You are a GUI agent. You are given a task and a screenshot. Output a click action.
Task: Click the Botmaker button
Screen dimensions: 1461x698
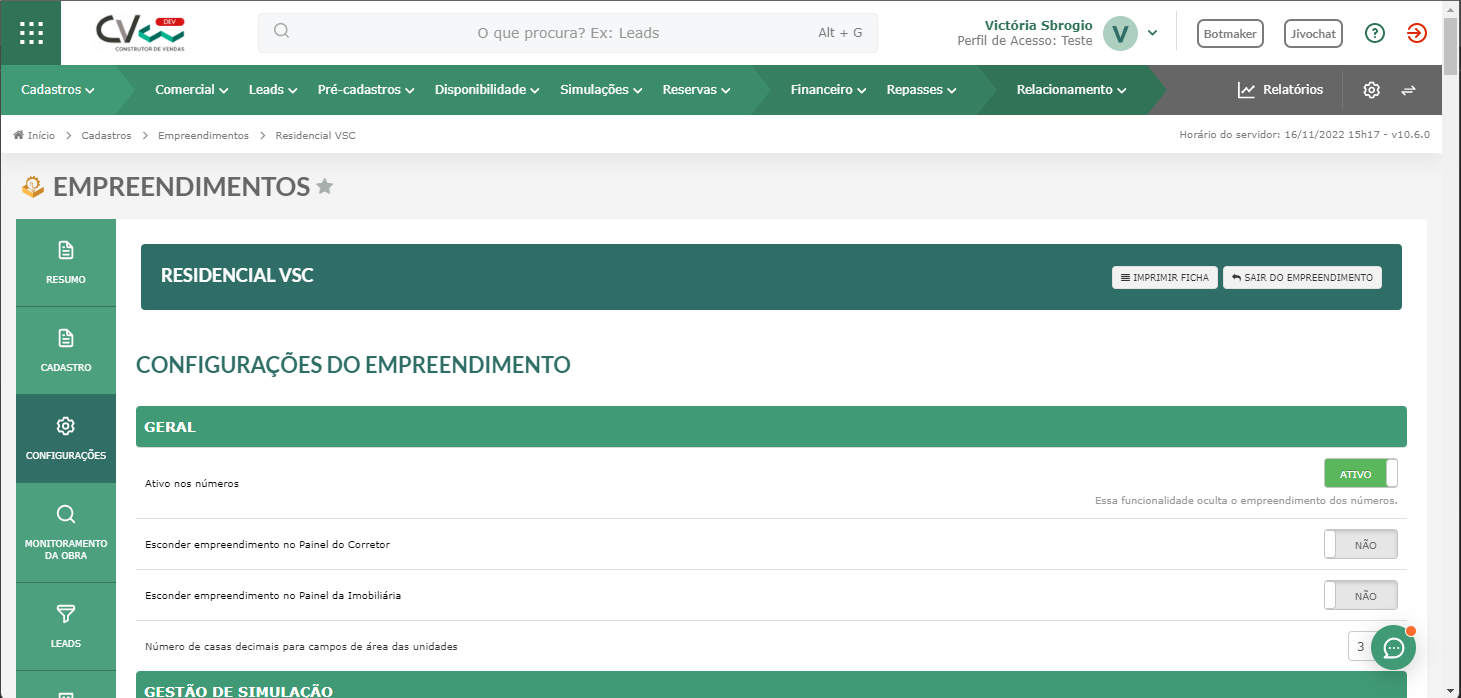click(1231, 33)
